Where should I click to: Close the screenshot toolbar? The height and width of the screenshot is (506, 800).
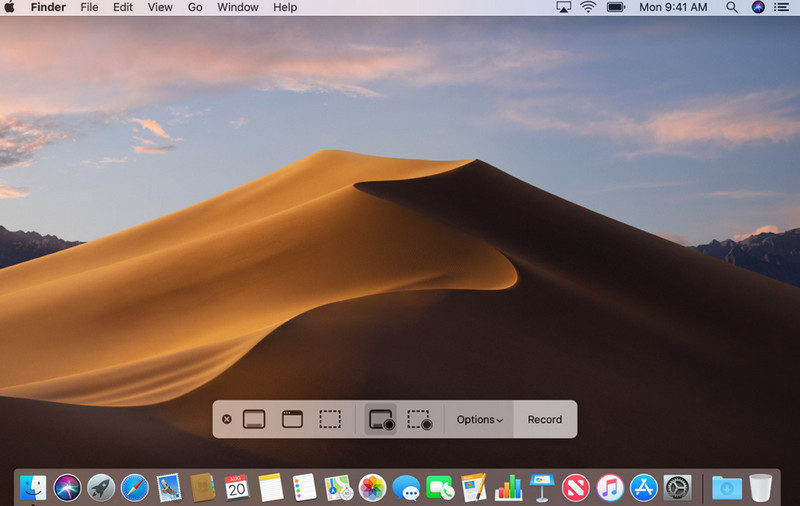click(x=227, y=419)
